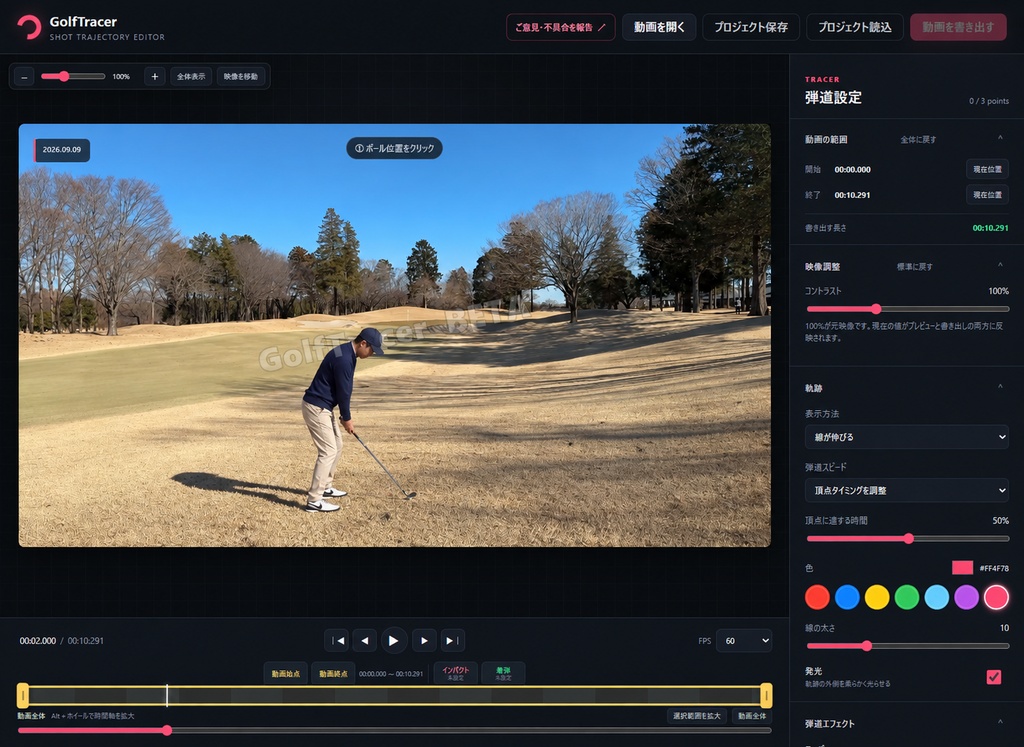The width and height of the screenshot is (1024, 747).
Task: Zoom in with the plus button
Action: (155, 76)
